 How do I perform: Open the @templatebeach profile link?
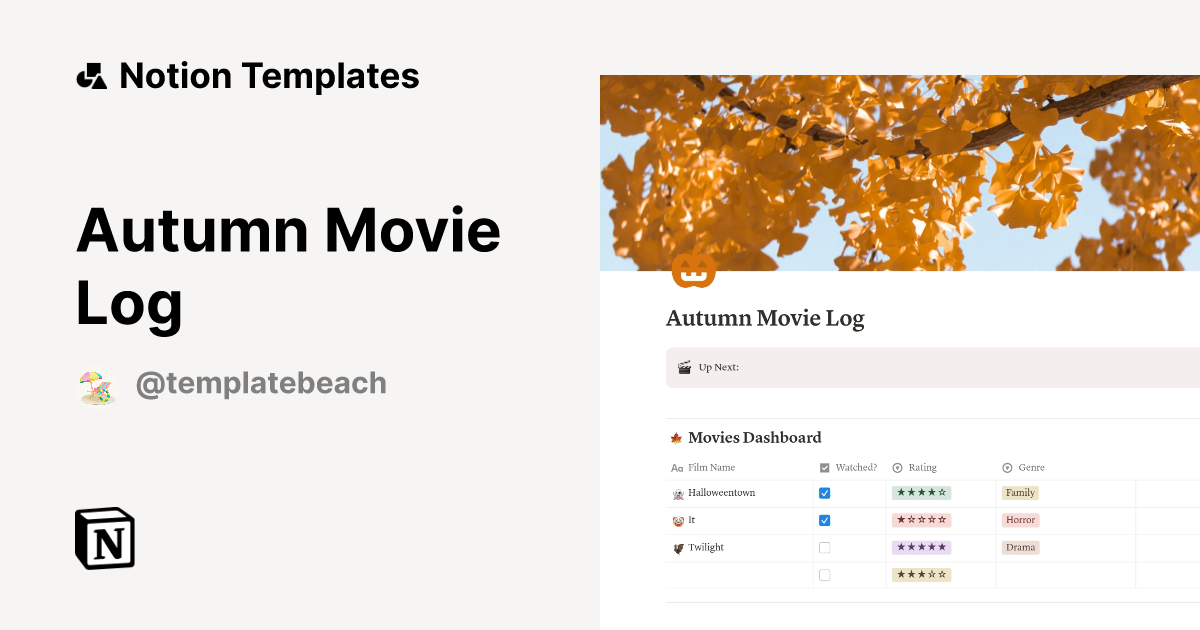262,382
